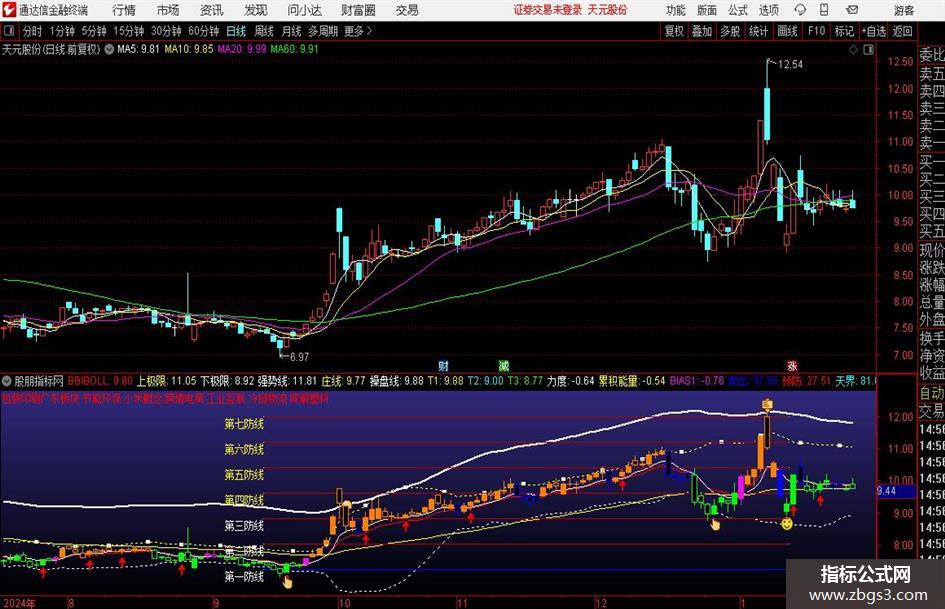The image size is (945, 609).
Task: Click the 证券交易未登录 login link
Action: (x=548, y=10)
